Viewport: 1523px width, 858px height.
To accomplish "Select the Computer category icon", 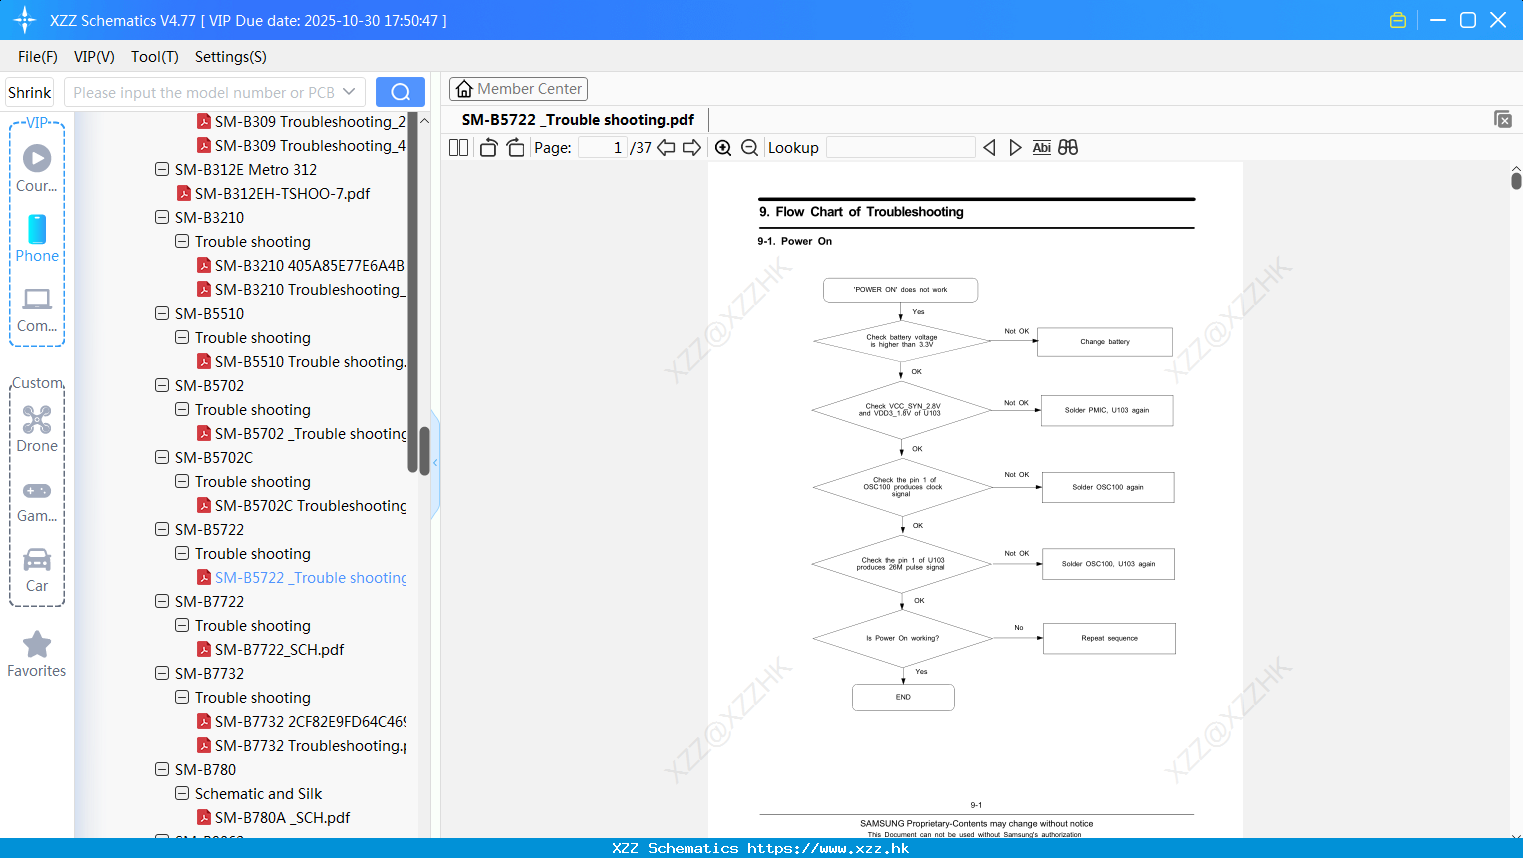I will pyautogui.click(x=37, y=309).
